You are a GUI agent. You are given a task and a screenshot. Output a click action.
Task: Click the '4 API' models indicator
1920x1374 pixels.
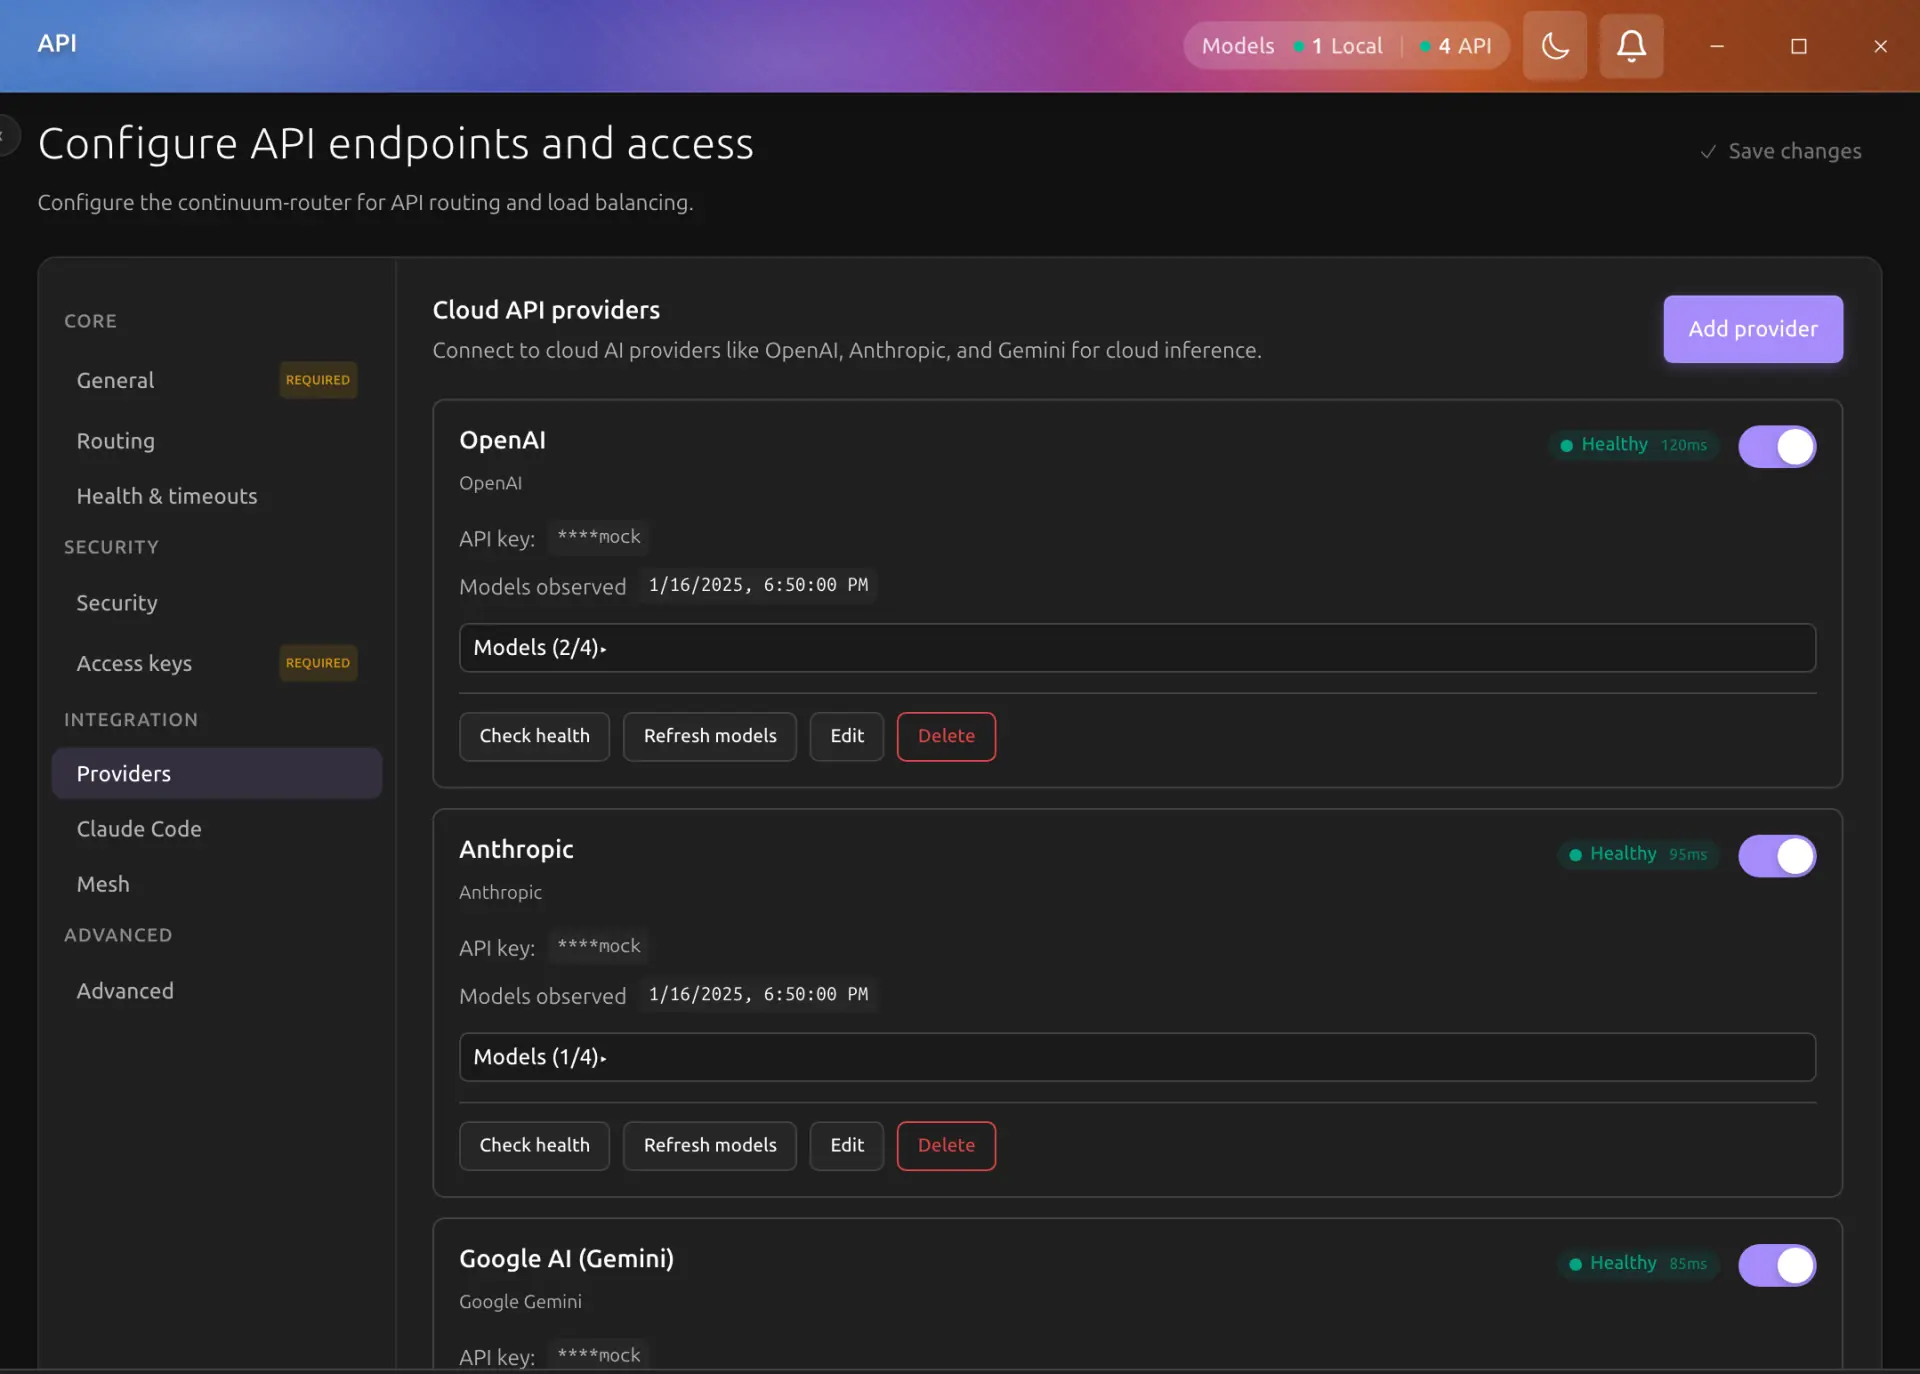coord(1455,46)
